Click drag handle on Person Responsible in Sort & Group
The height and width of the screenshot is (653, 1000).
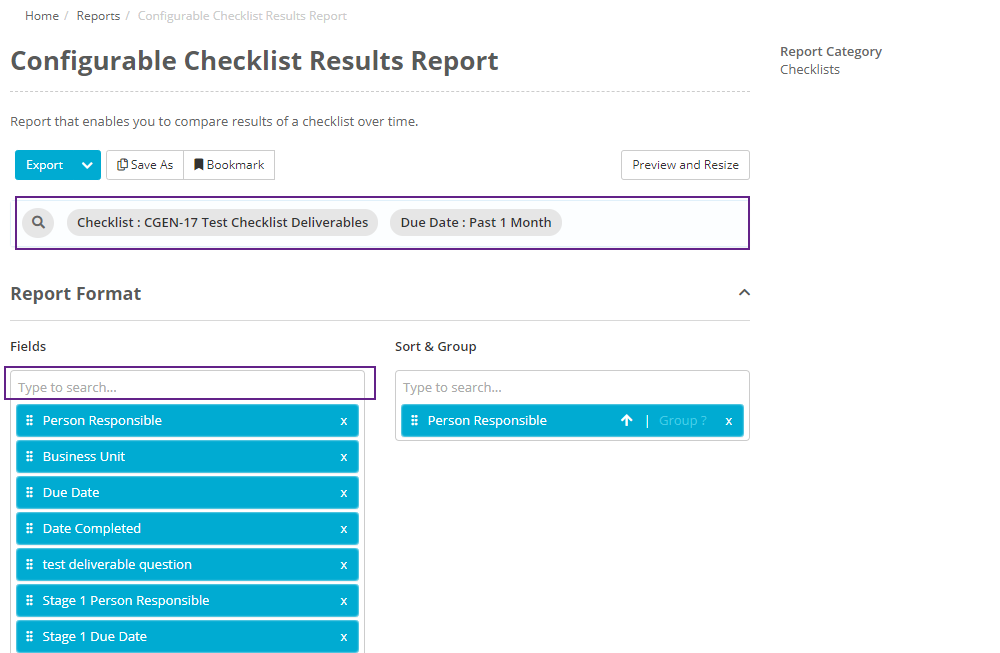pyautogui.click(x=413, y=420)
